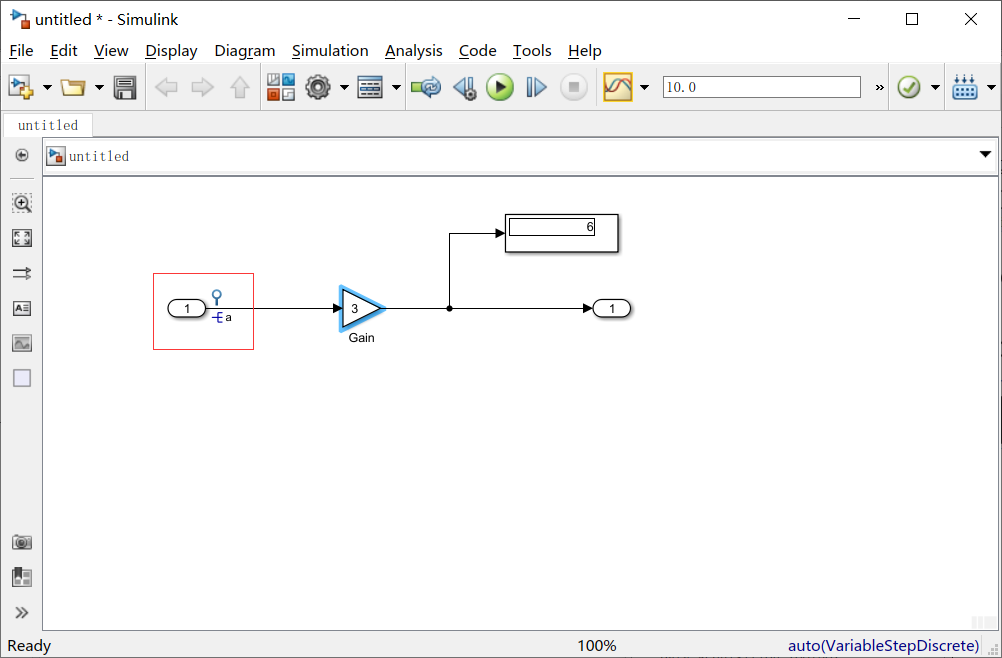Open Model Configuration Parameters gear icon
Screen dimensions: 1002x658
[317, 87]
